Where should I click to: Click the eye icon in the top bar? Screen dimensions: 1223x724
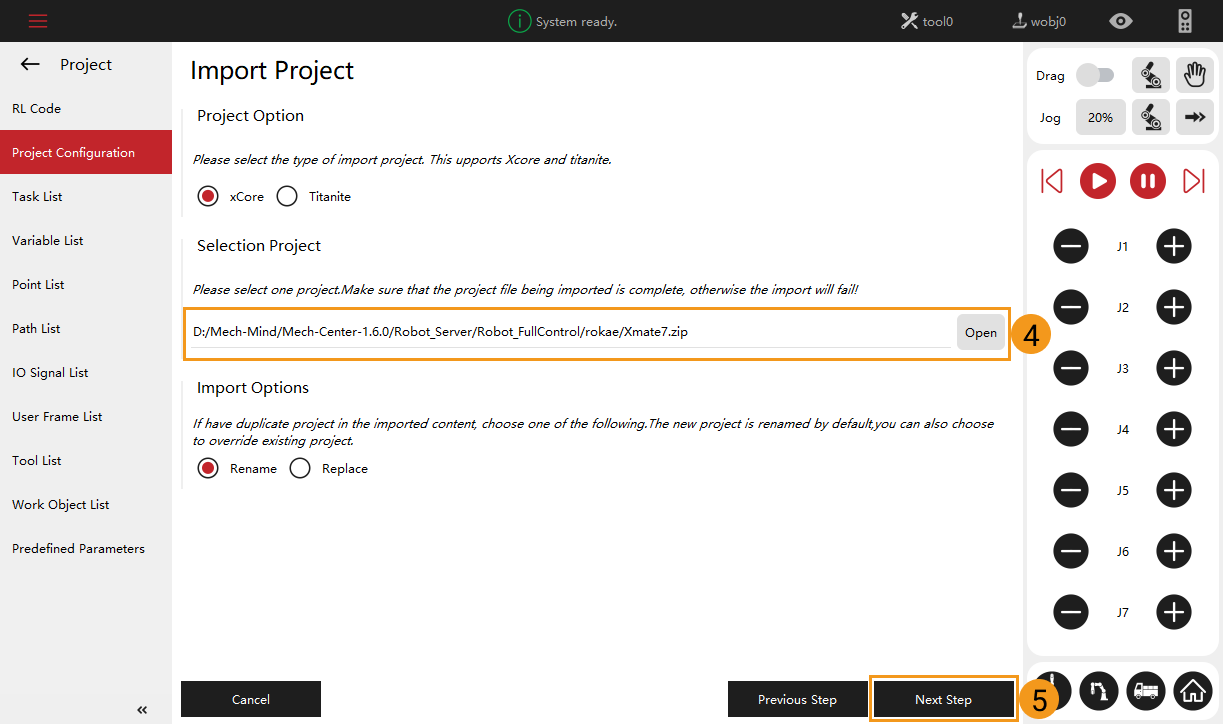1120,20
